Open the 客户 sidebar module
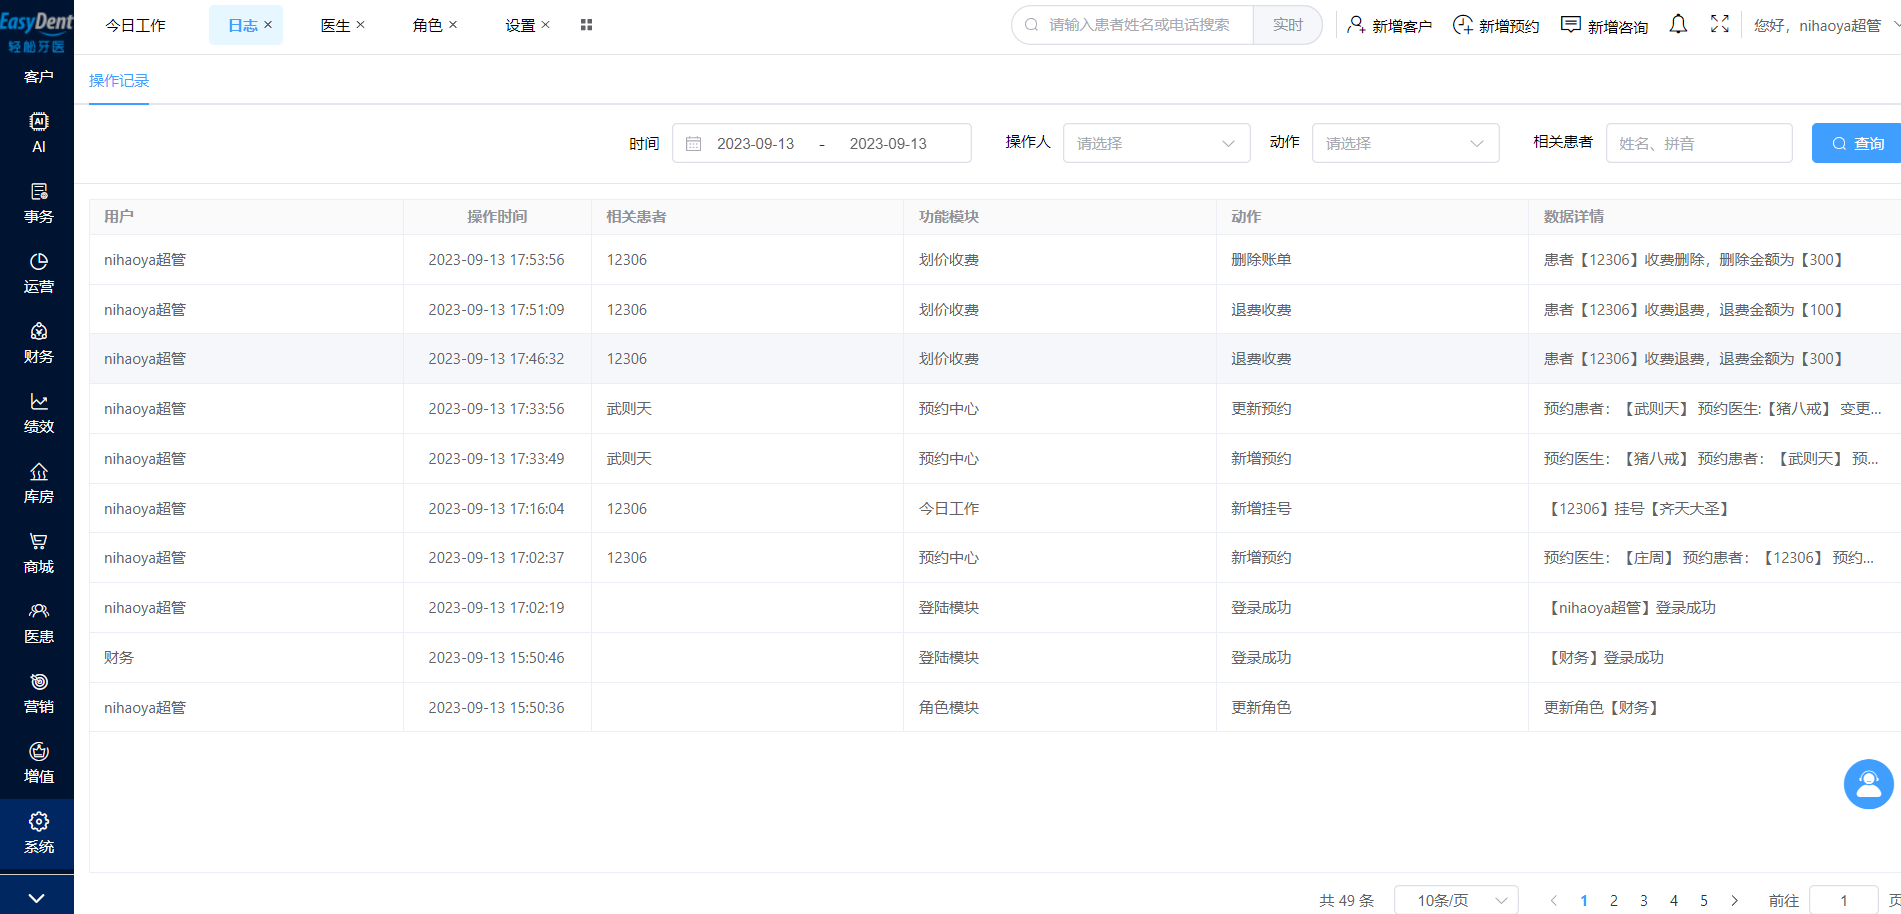Image resolution: width=1901 pixels, height=914 pixels. point(38,77)
